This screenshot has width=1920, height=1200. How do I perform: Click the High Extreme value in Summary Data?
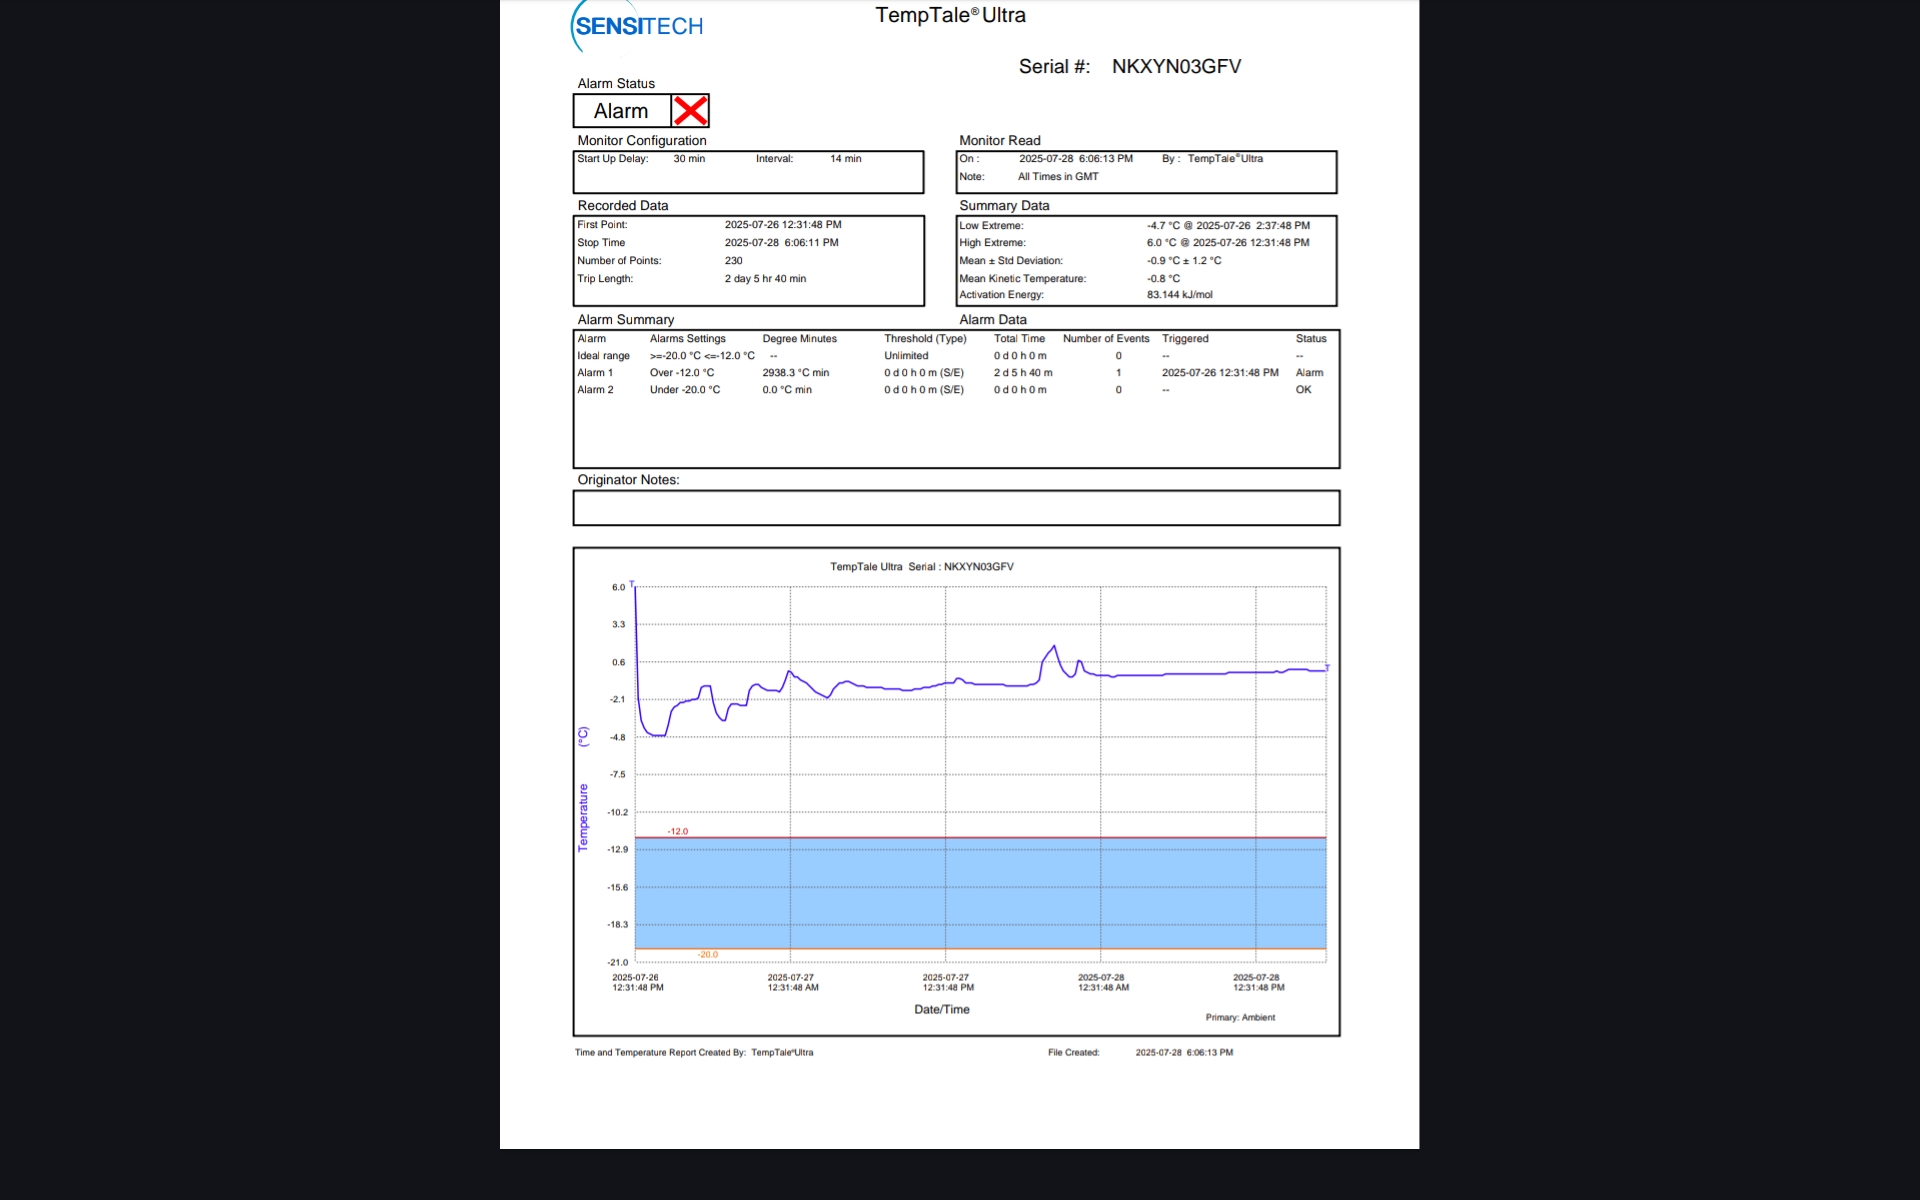pos(1227,243)
